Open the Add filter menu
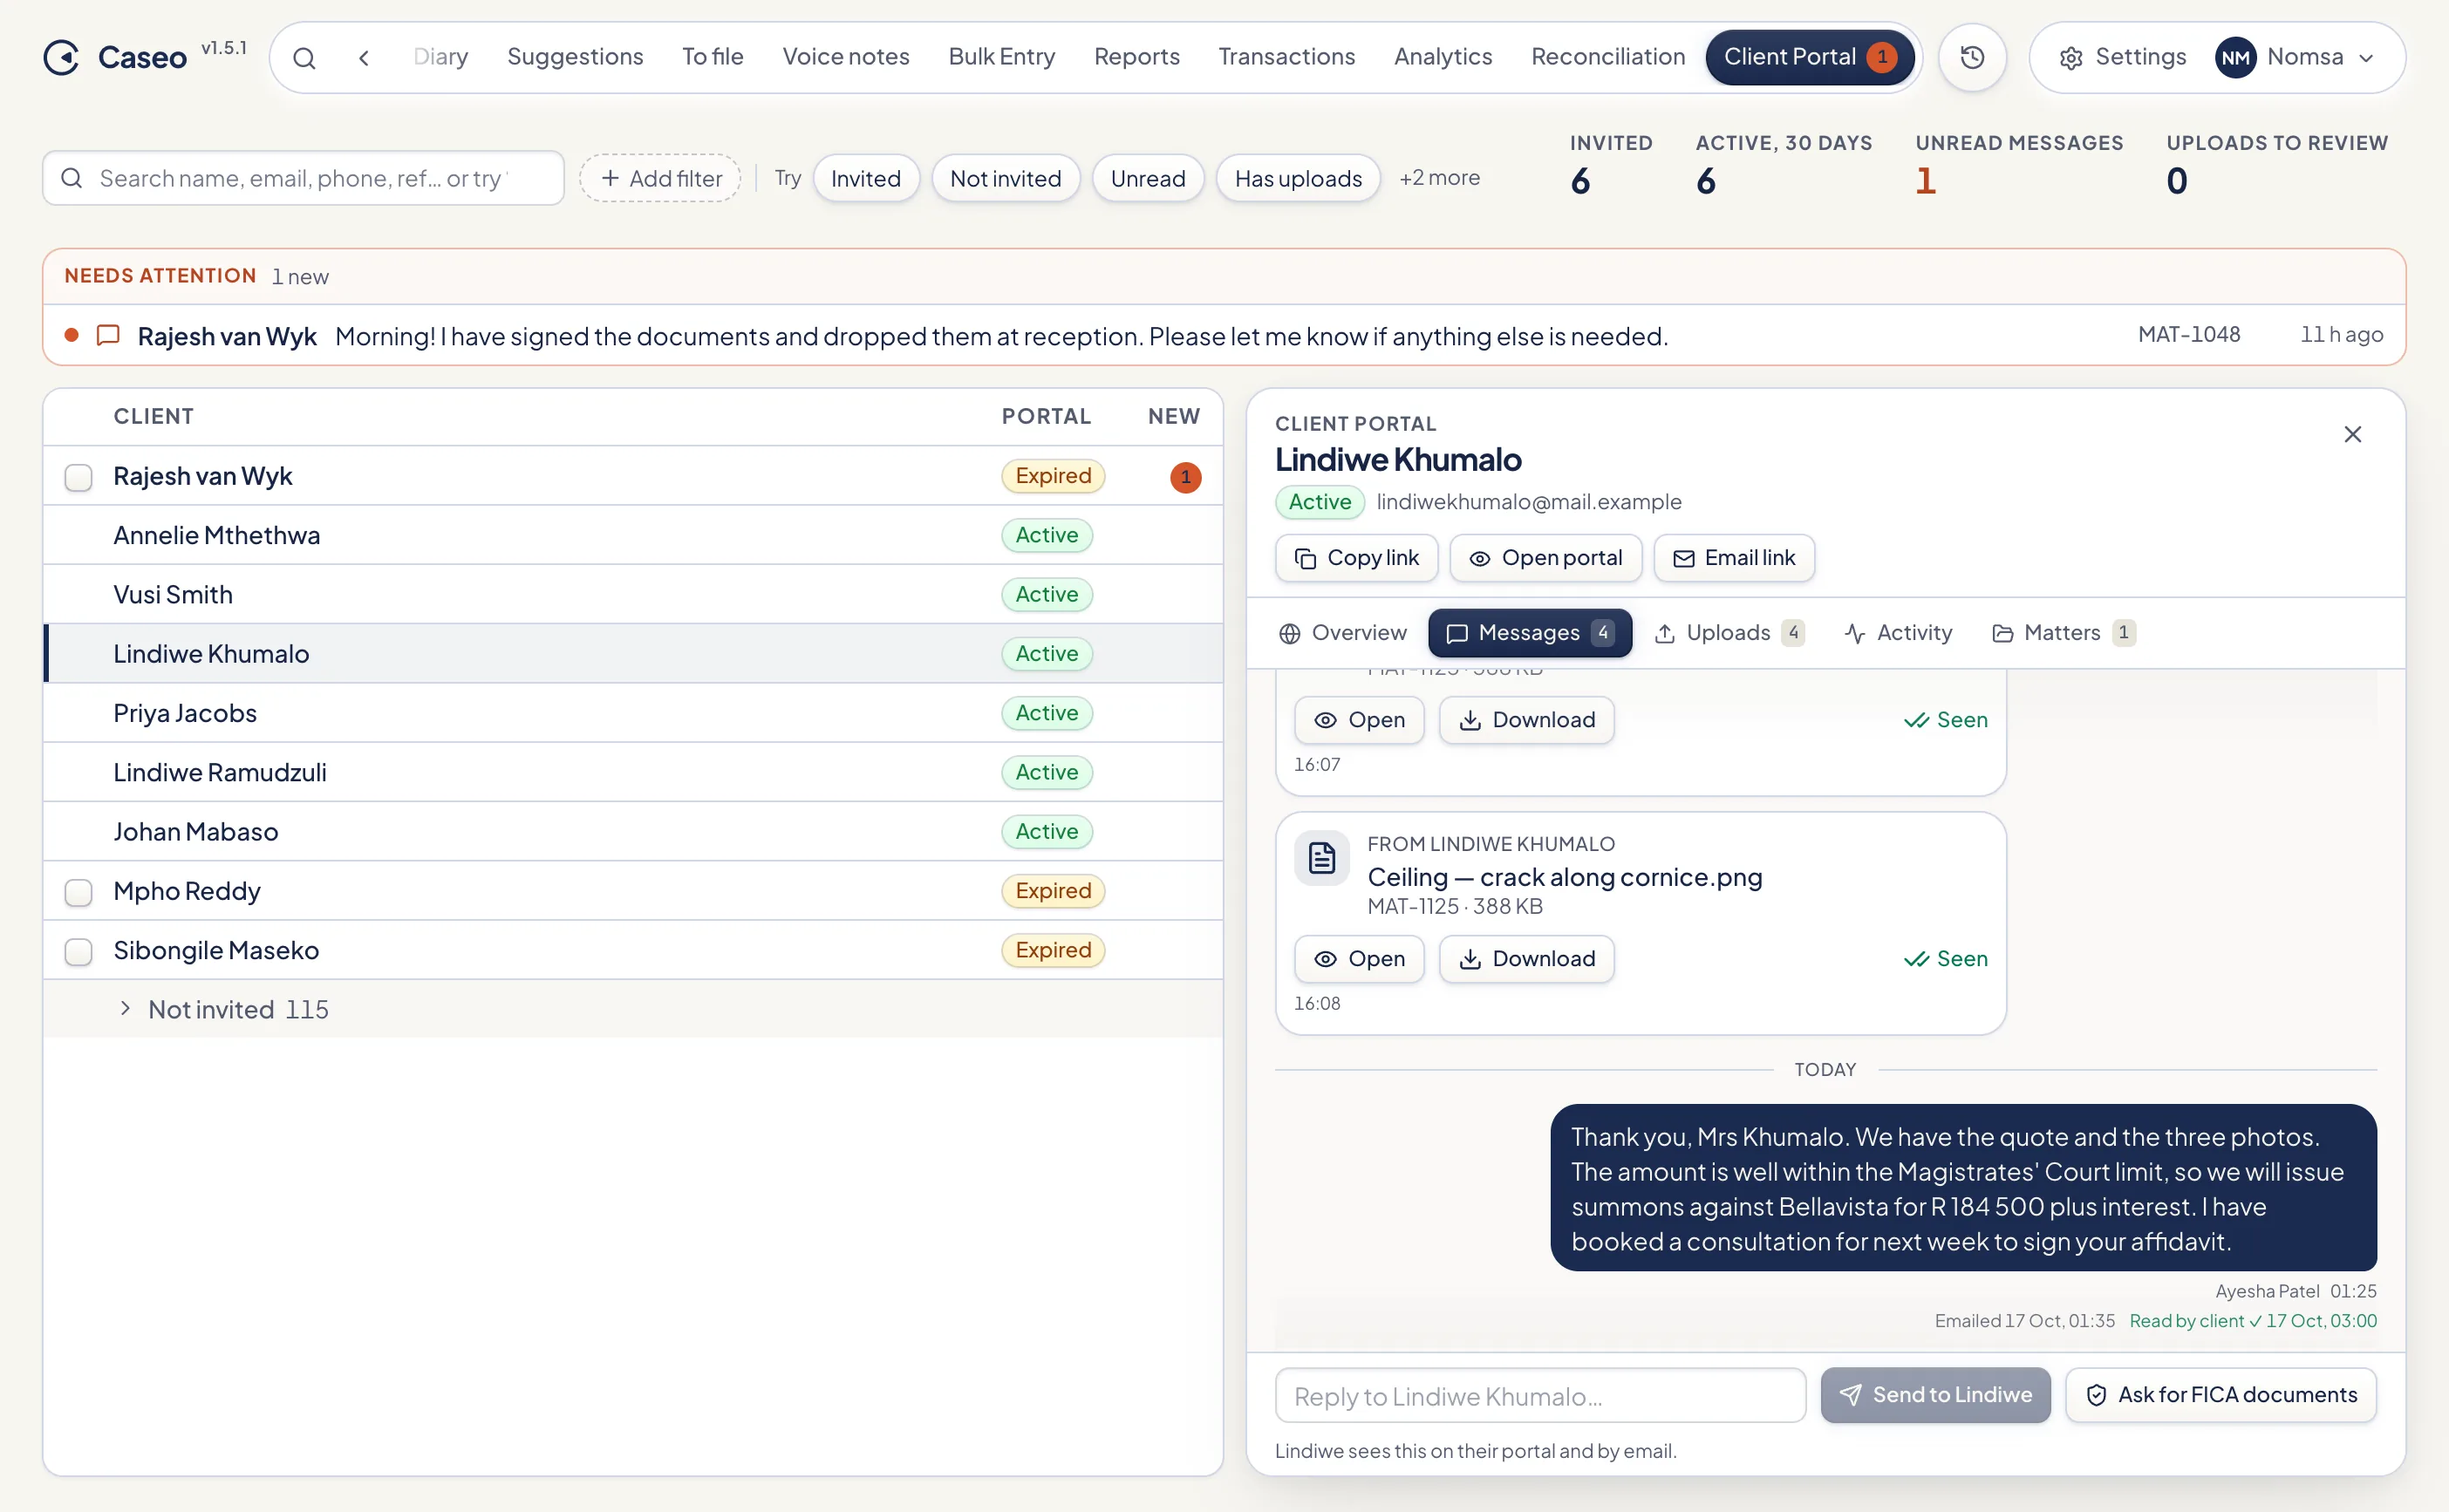The image size is (2449, 1512). pyautogui.click(x=660, y=178)
